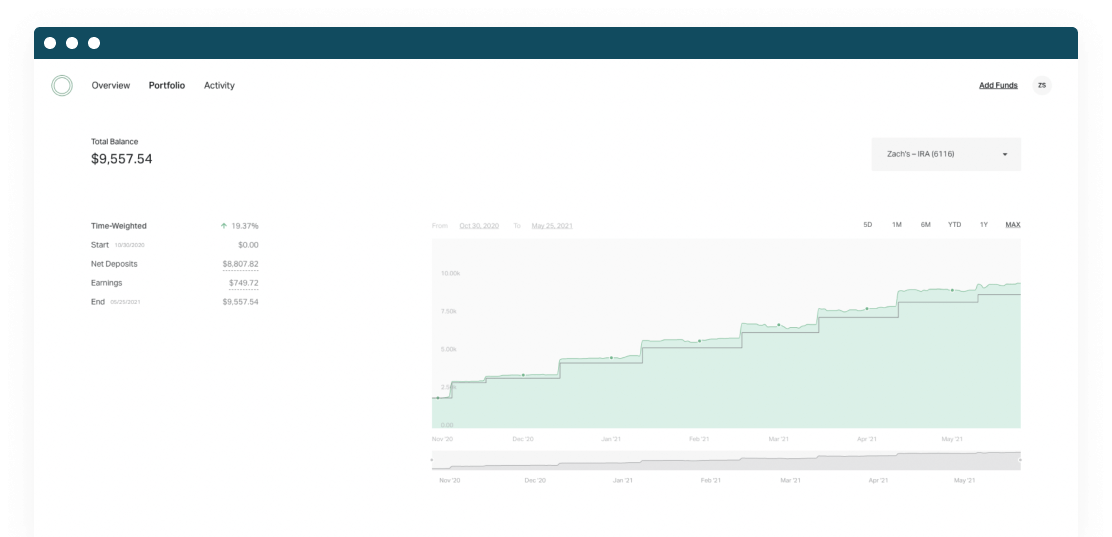The image size is (1112, 537).
Task: Click the right handle of range slider
Action: coord(1019,460)
